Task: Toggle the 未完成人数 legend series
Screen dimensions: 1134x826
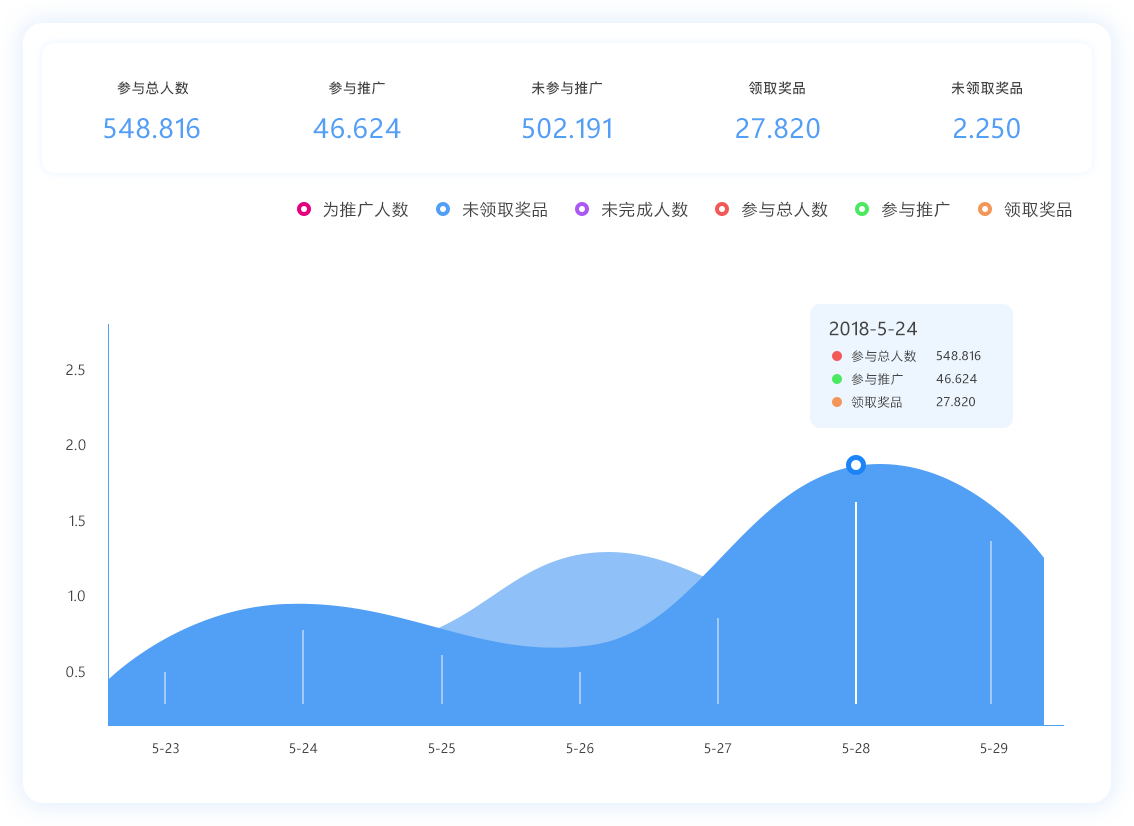Action: pyautogui.click(x=631, y=210)
